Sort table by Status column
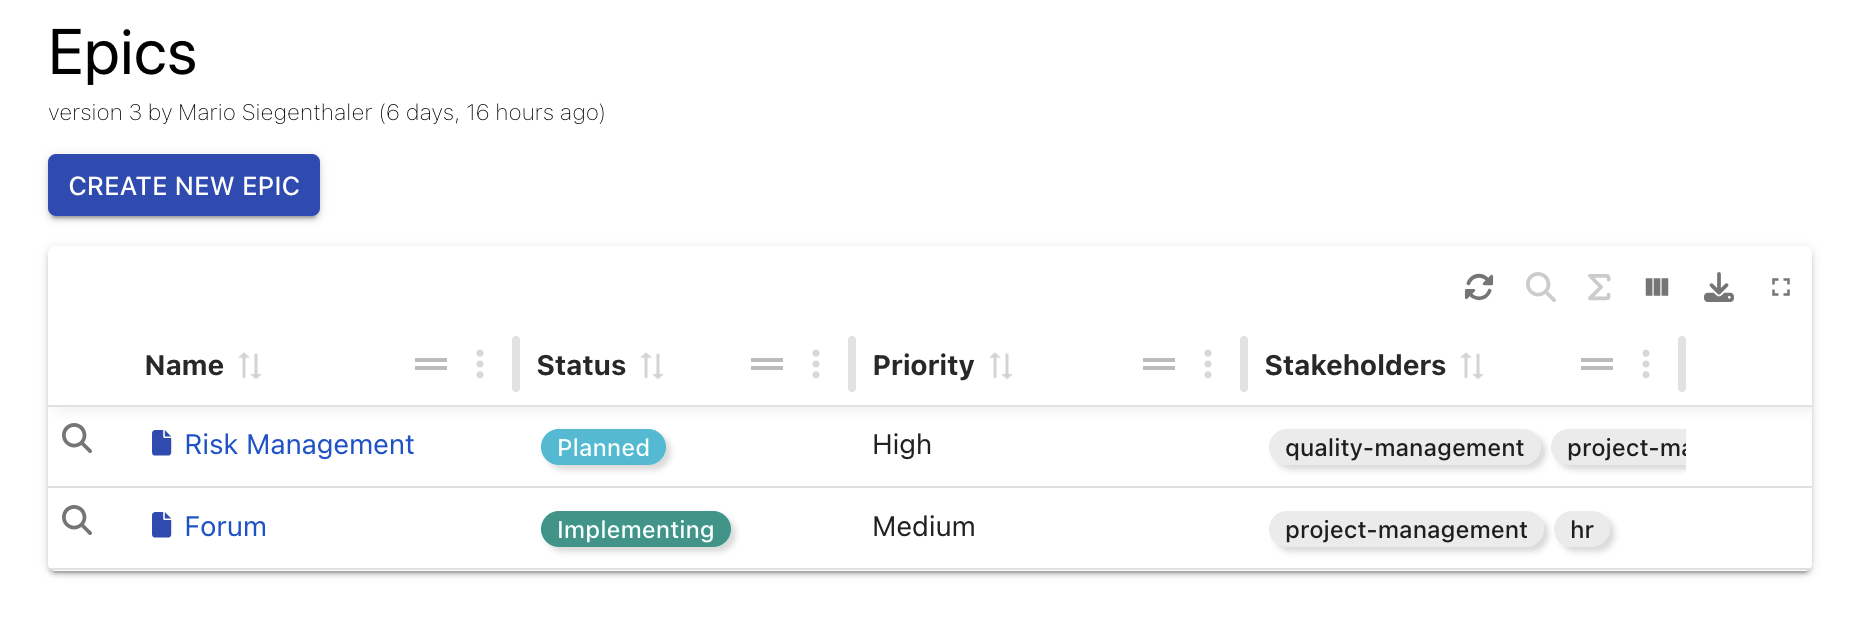The width and height of the screenshot is (1850, 618). [x=652, y=366]
